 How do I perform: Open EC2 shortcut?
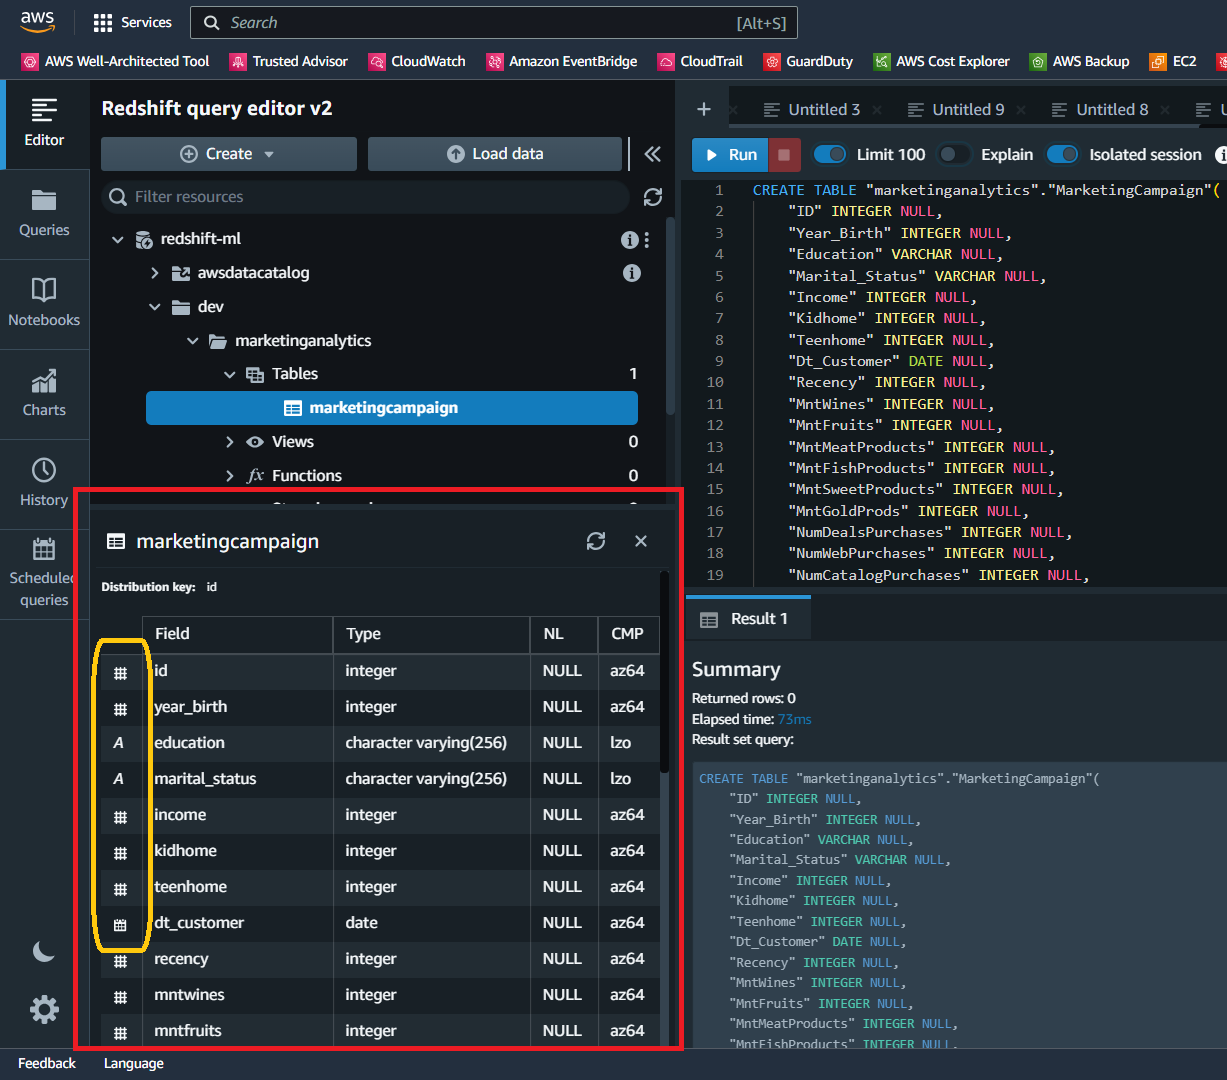pos(1173,61)
